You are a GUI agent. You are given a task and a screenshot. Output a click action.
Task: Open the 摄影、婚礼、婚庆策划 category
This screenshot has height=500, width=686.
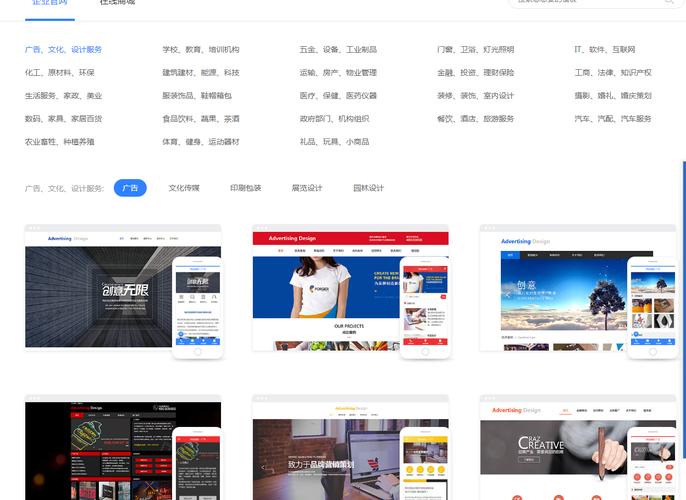pos(613,96)
